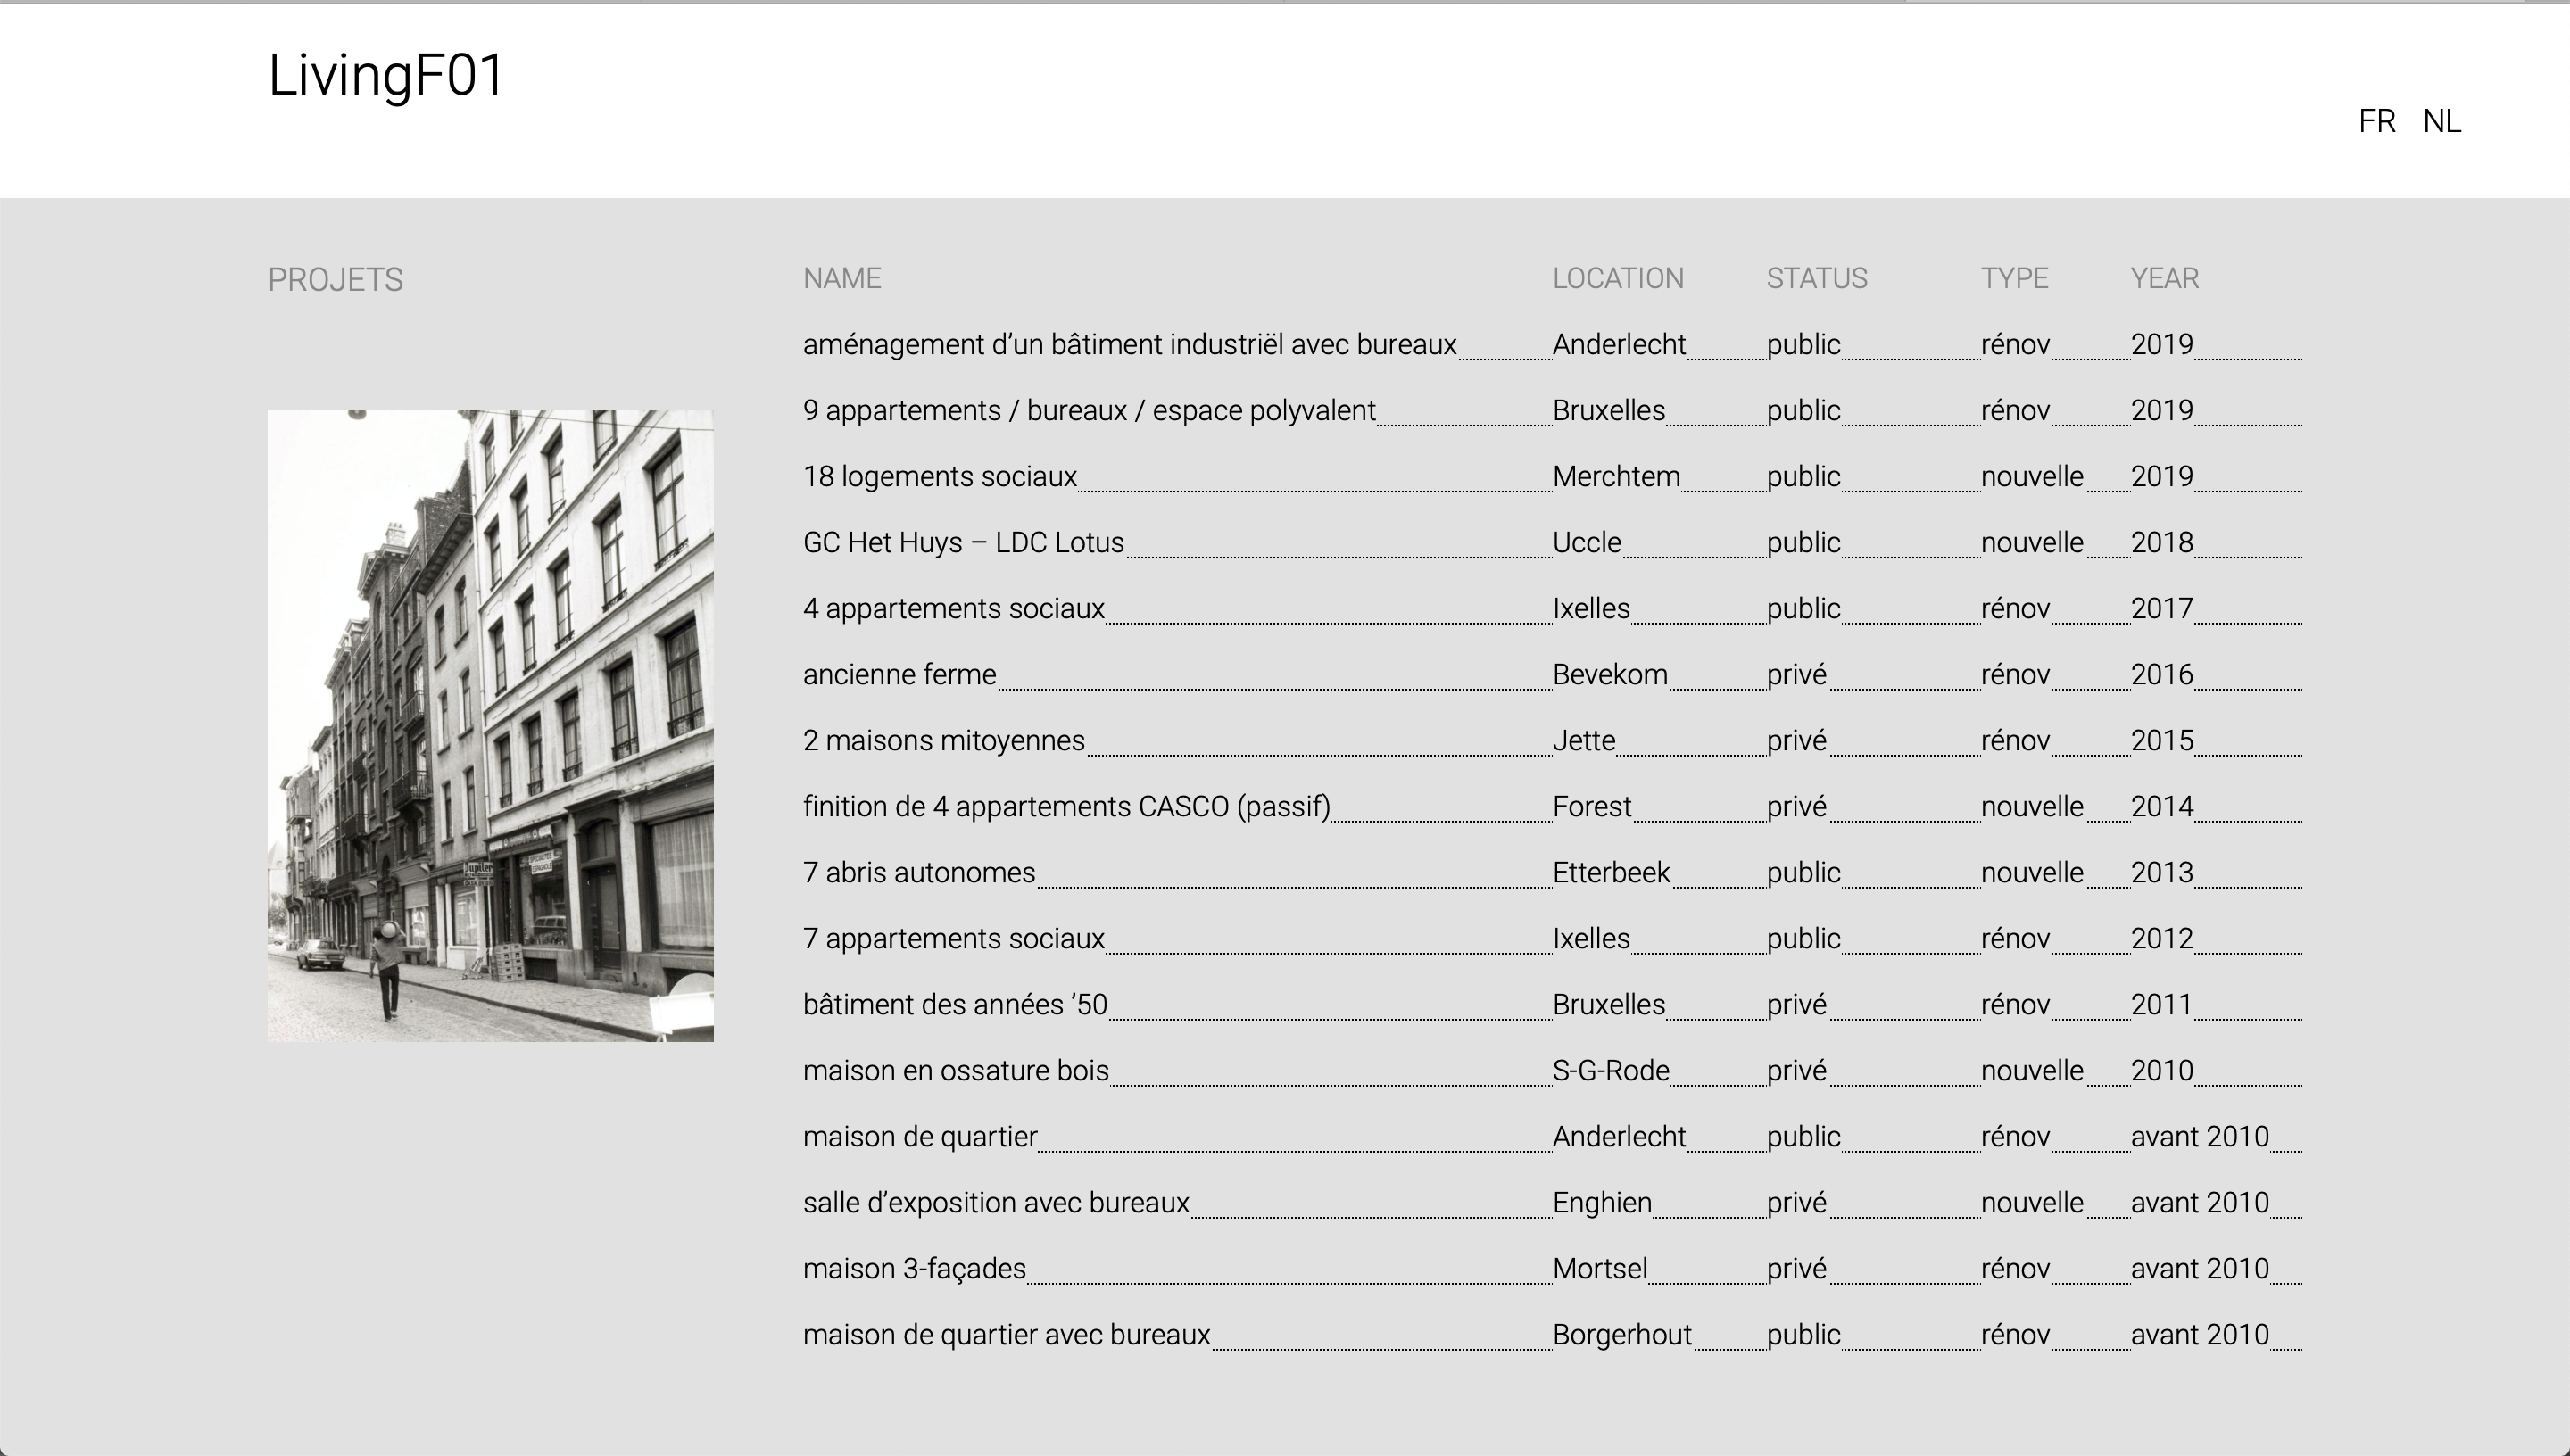Screen dimensions: 2570x1456
Task: Click avant 2010 in Borgerhout row
Action: click(x=2200, y=1335)
